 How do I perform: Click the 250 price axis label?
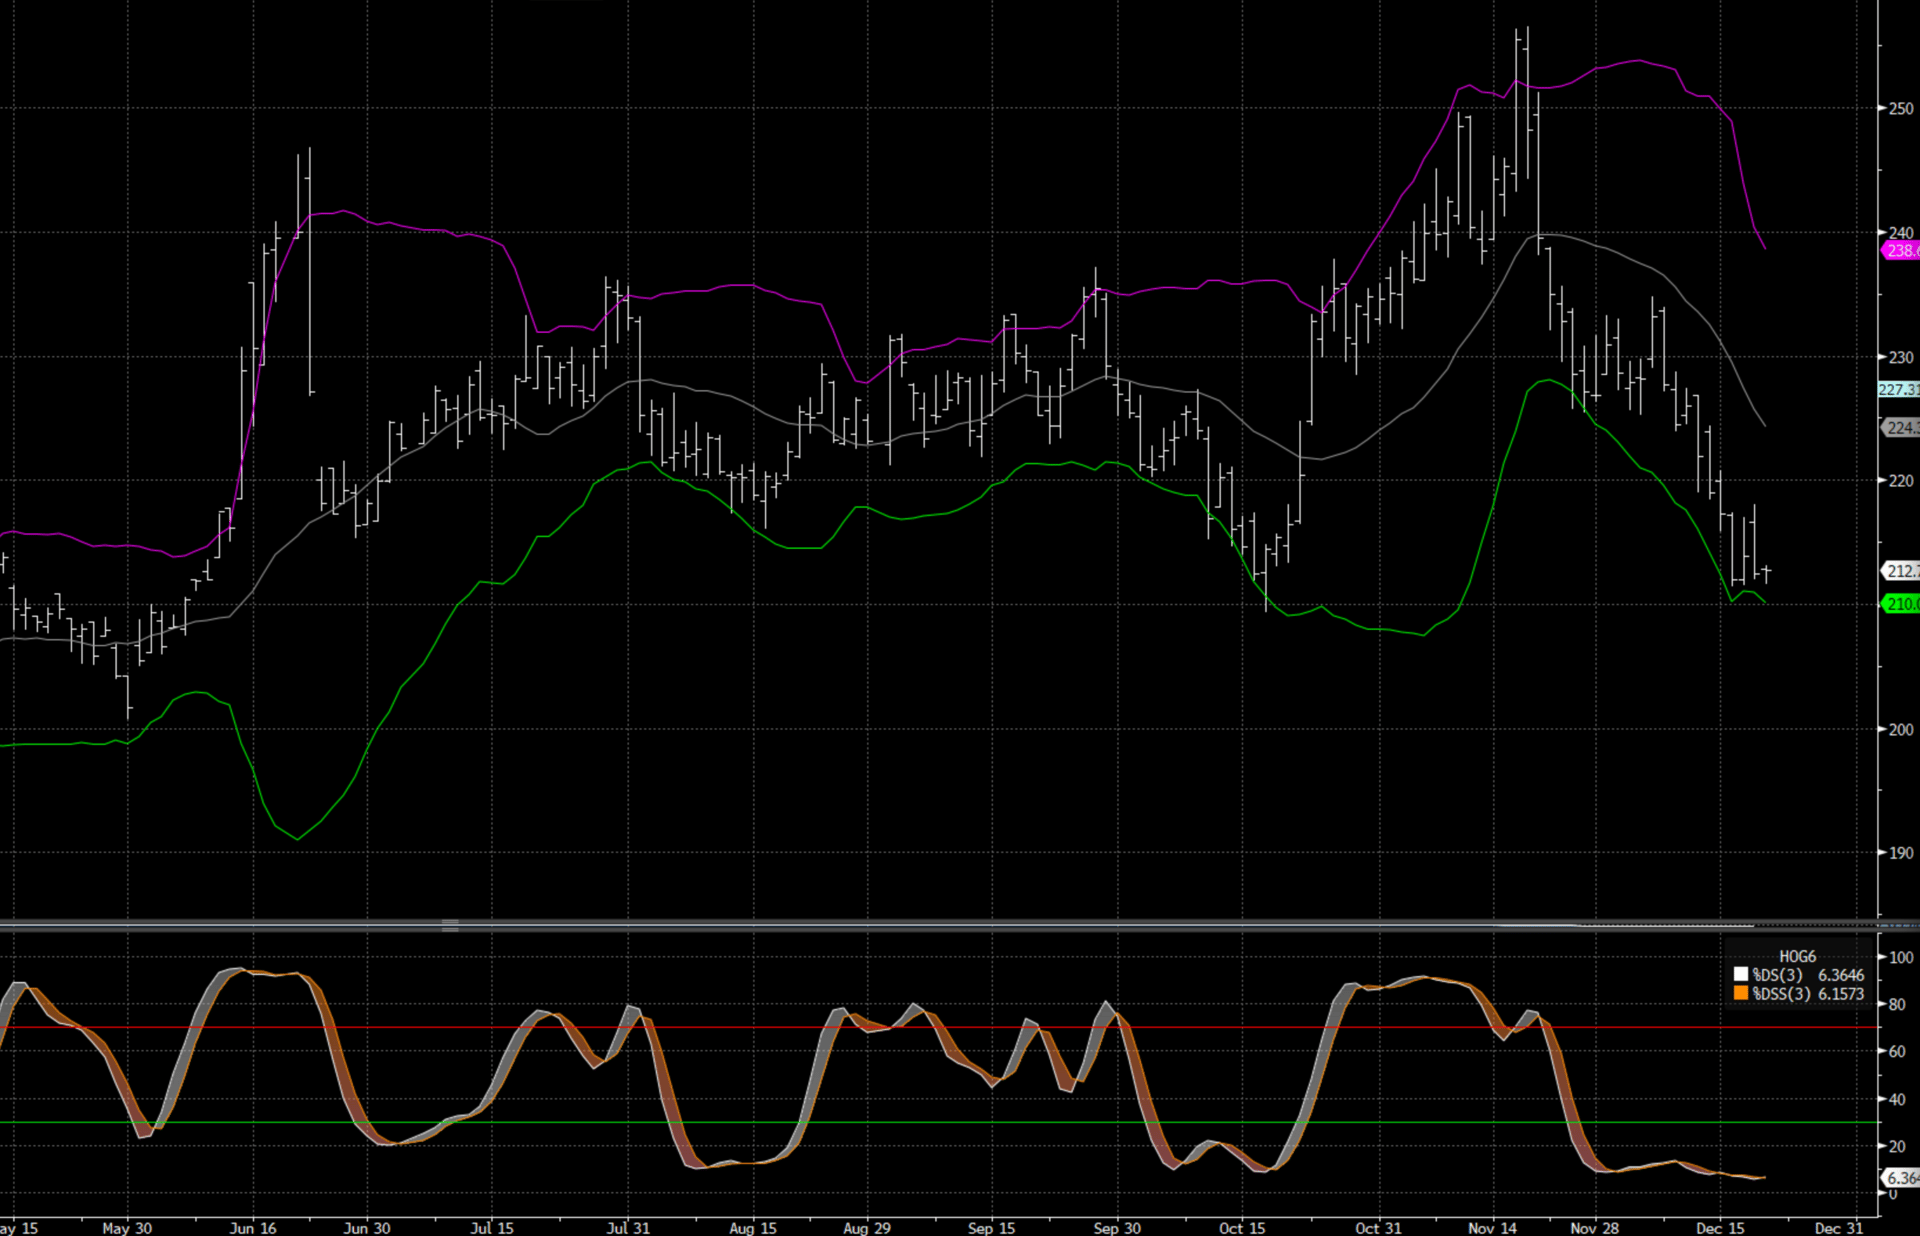[1900, 108]
